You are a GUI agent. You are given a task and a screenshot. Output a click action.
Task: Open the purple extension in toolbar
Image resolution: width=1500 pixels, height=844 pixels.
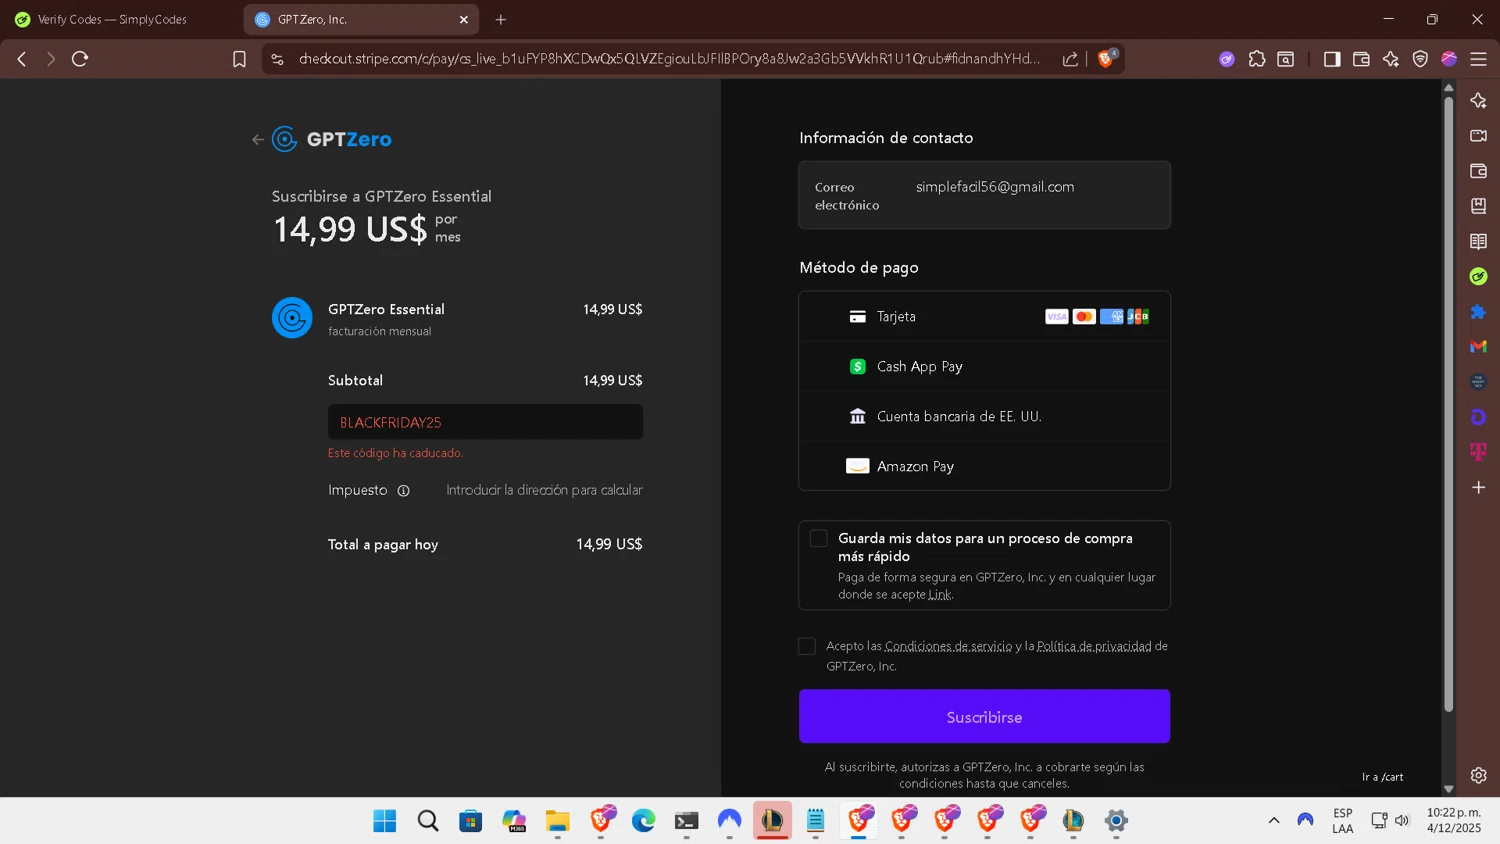click(x=1227, y=59)
